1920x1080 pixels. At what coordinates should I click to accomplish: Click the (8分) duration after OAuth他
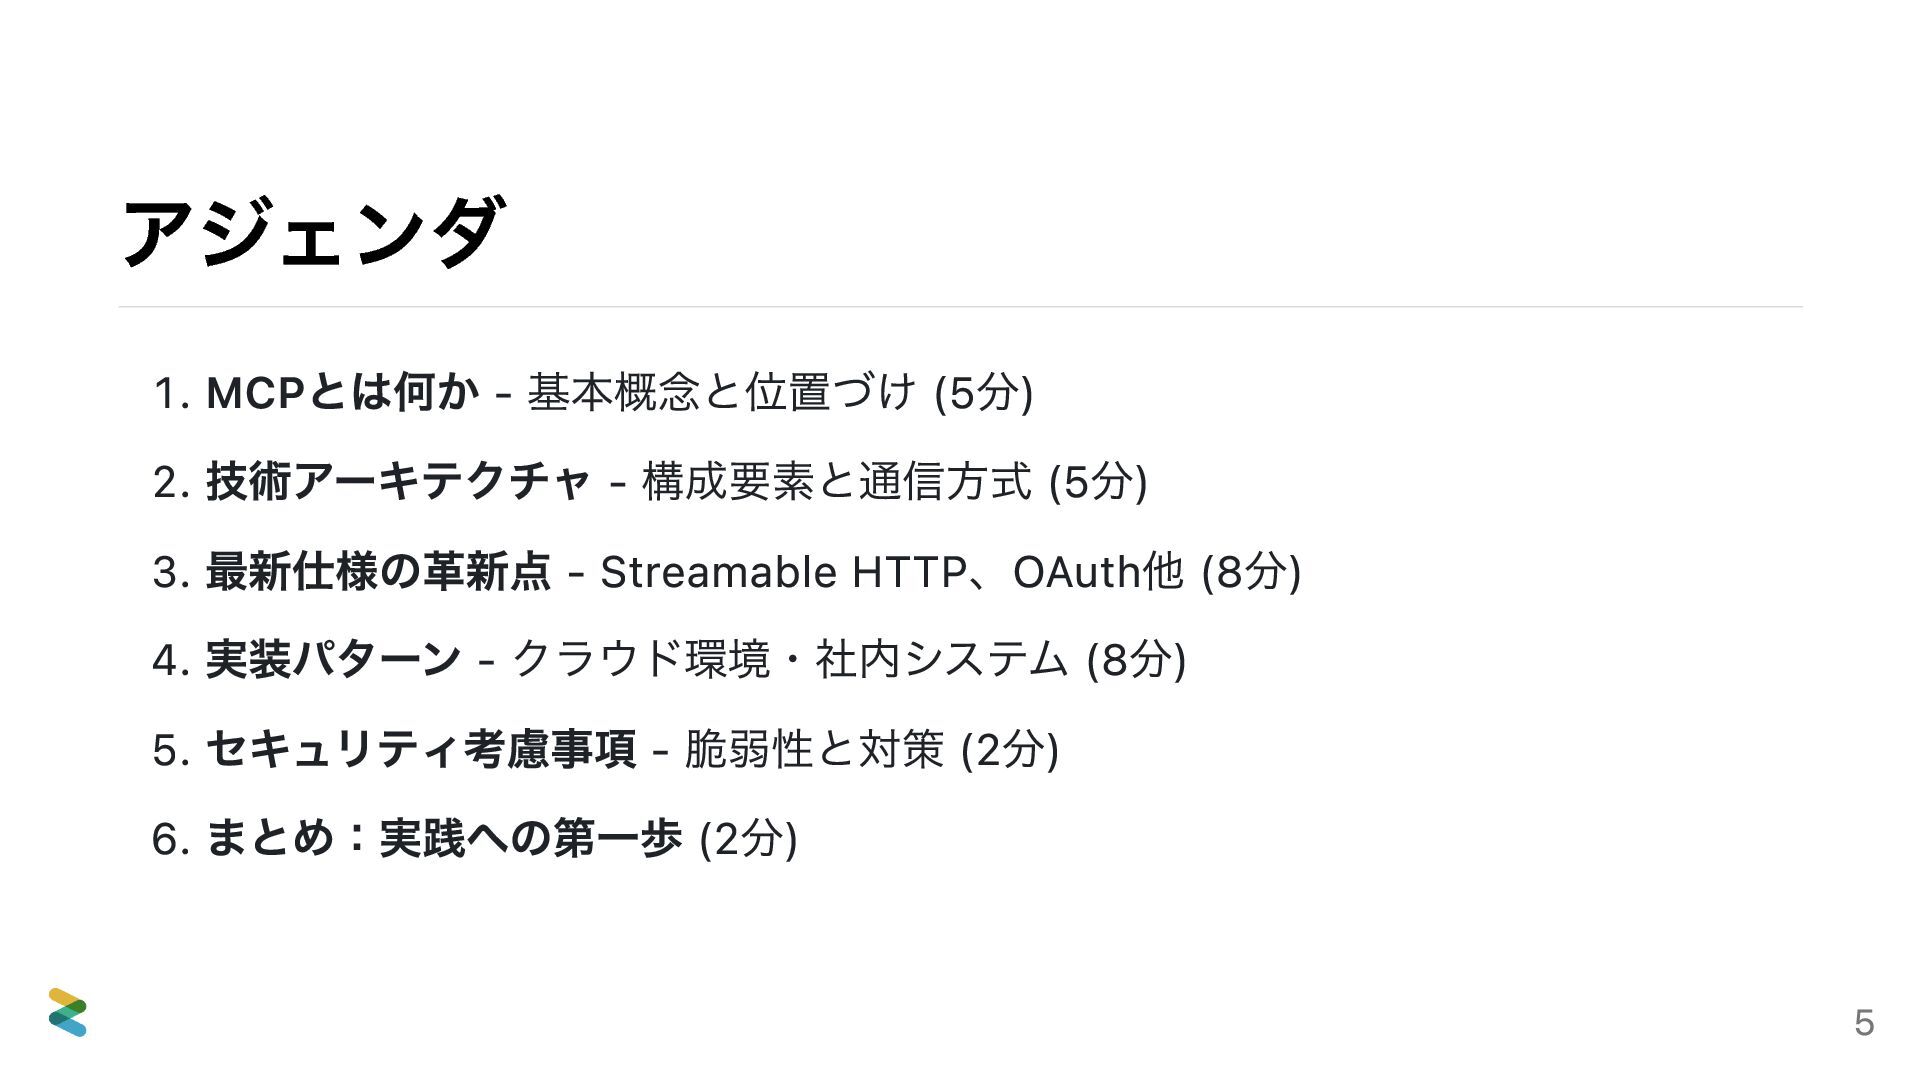(x=1251, y=572)
